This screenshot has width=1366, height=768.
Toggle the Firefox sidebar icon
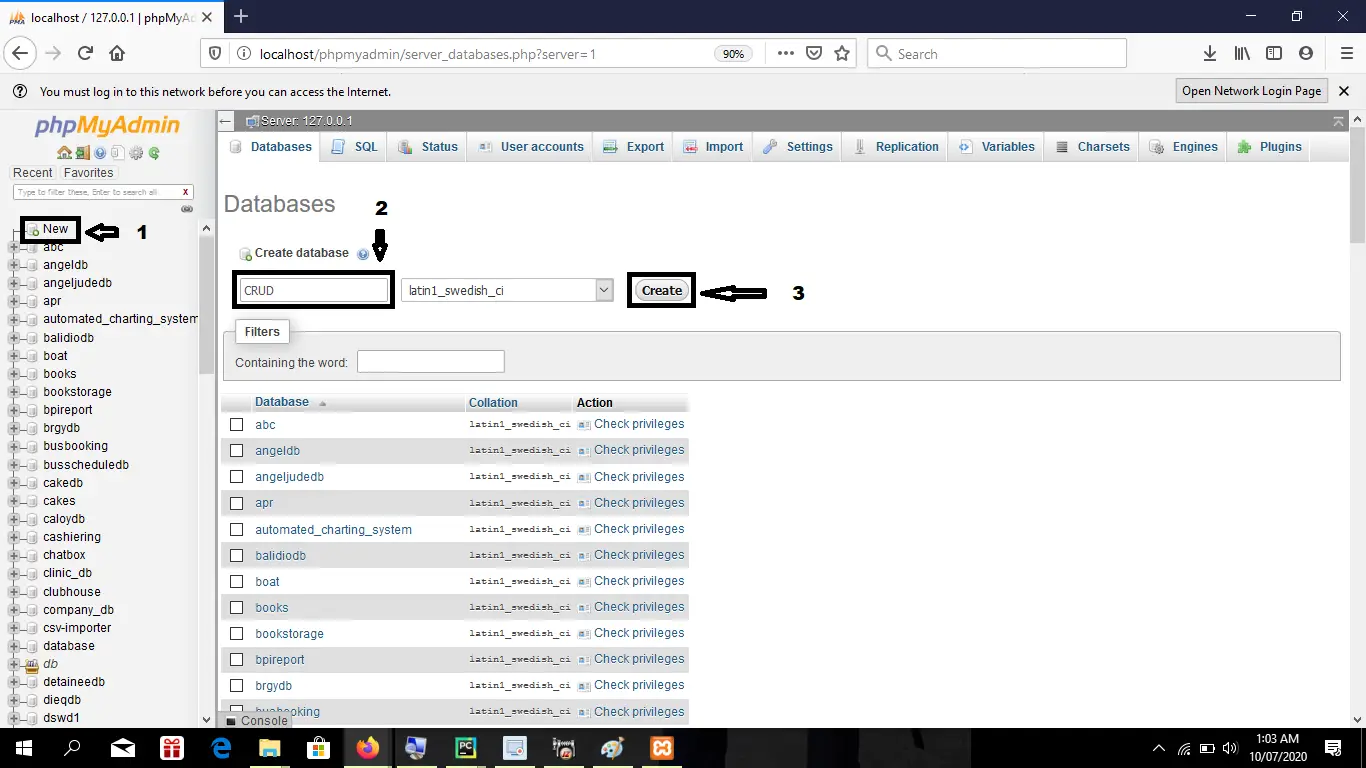(1274, 53)
